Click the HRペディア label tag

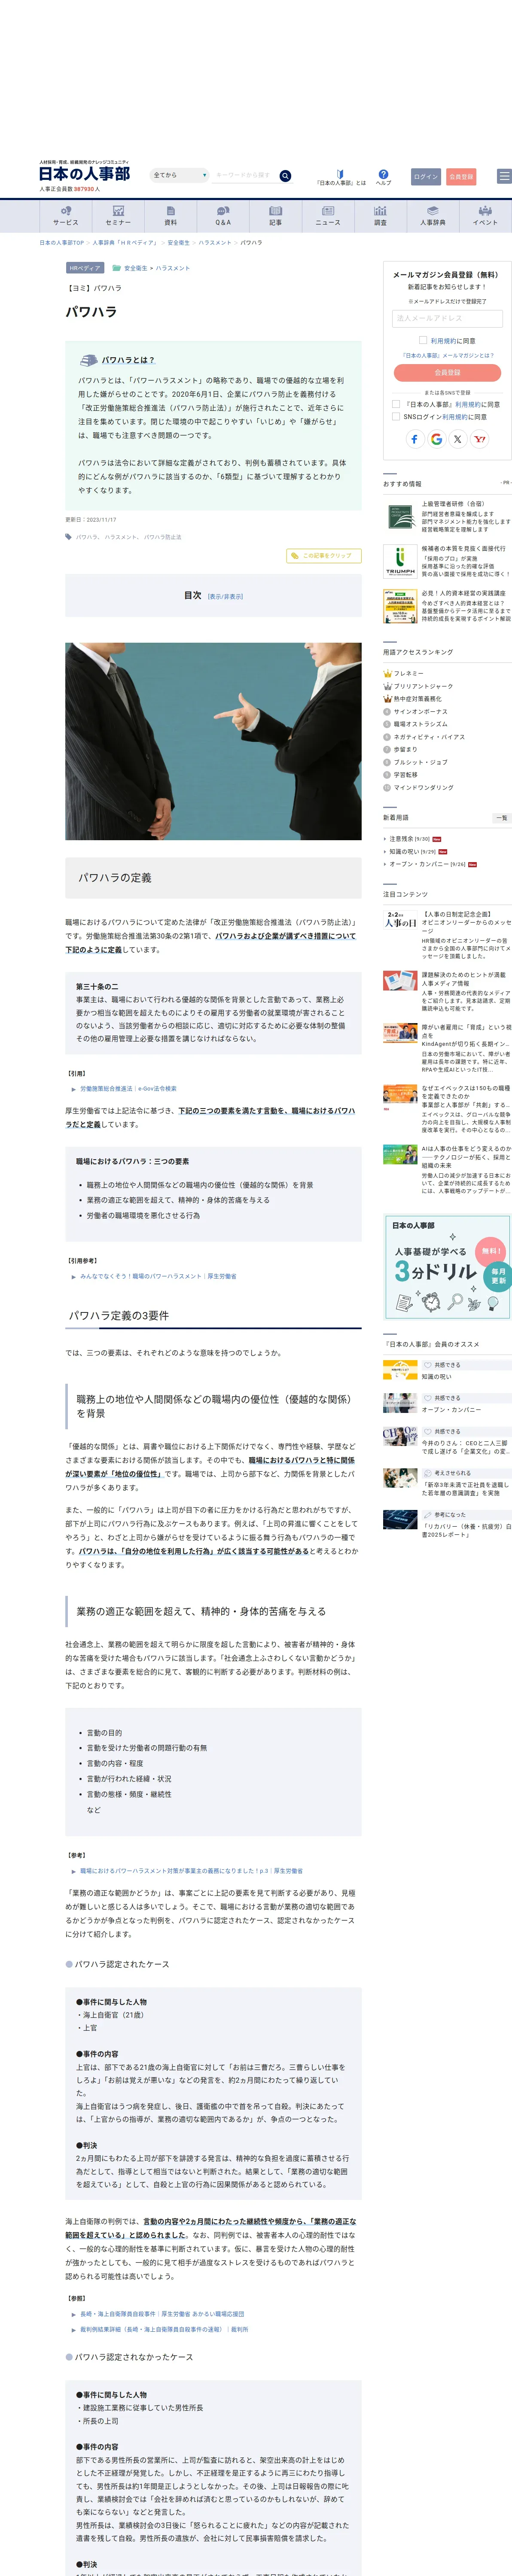85,268
